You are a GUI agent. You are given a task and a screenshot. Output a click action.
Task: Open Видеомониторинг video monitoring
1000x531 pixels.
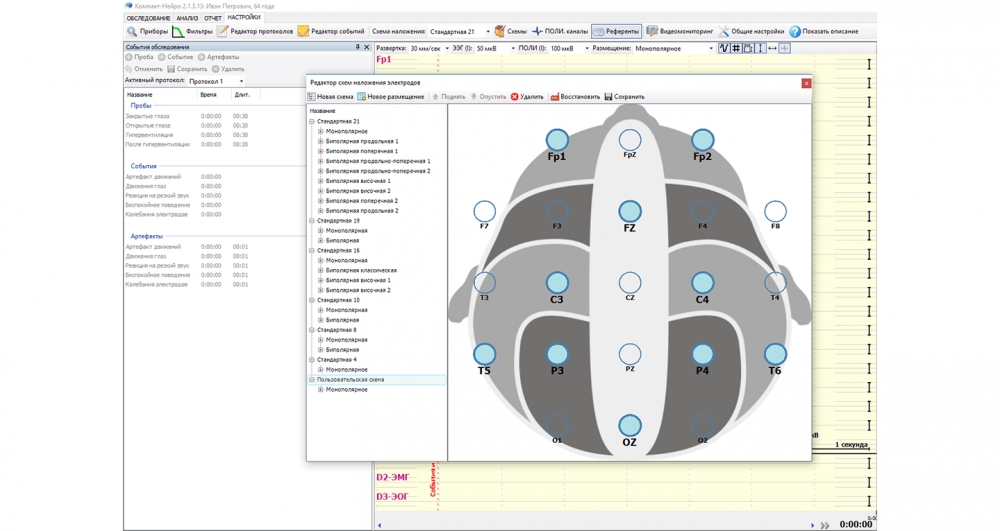pyautogui.click(x=679, y=32)
